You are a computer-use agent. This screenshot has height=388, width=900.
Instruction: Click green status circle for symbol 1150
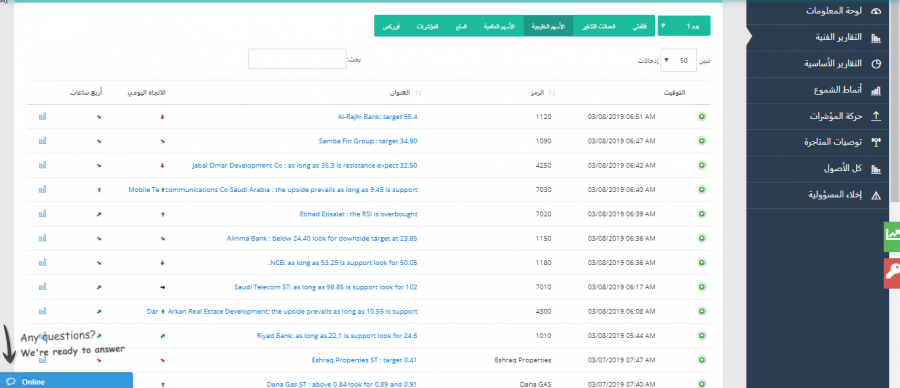point(701,238)
